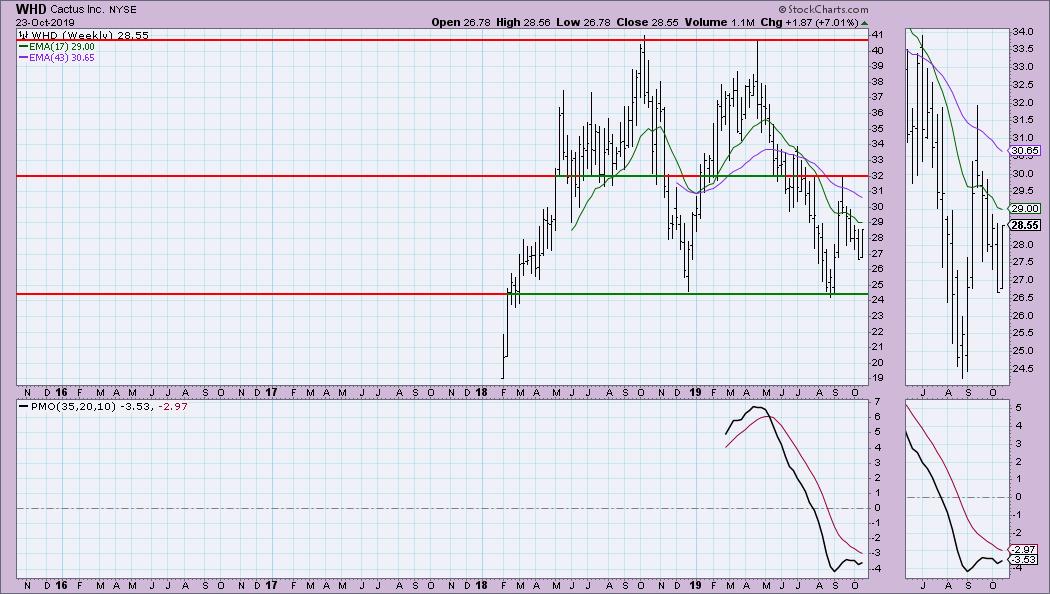
Task: Click the 34.0 tick on zoom price axis
Action: [1022, 31]
